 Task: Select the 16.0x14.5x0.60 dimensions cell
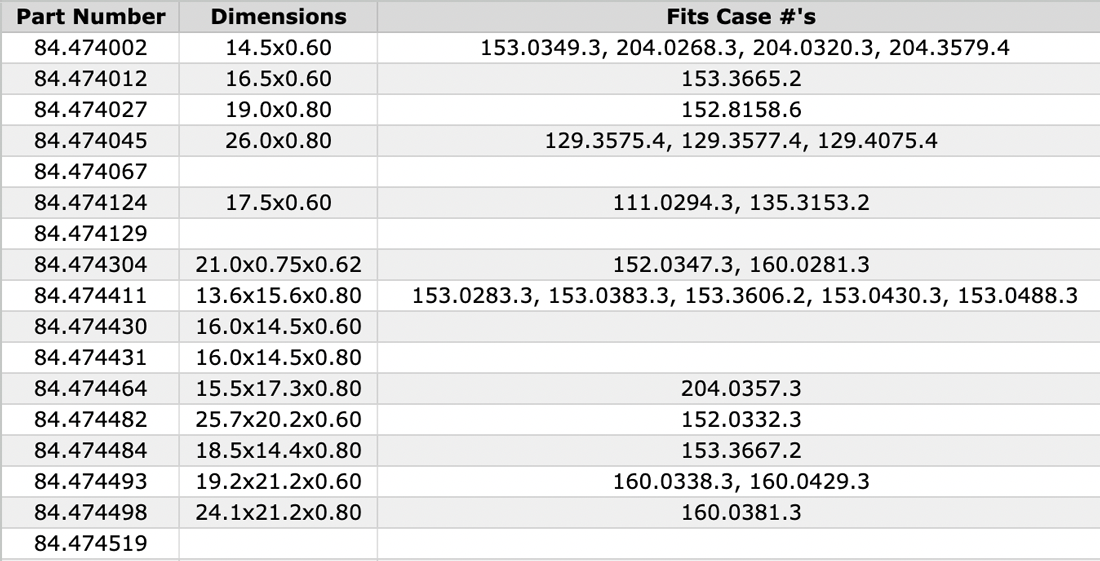click(278, 327)
